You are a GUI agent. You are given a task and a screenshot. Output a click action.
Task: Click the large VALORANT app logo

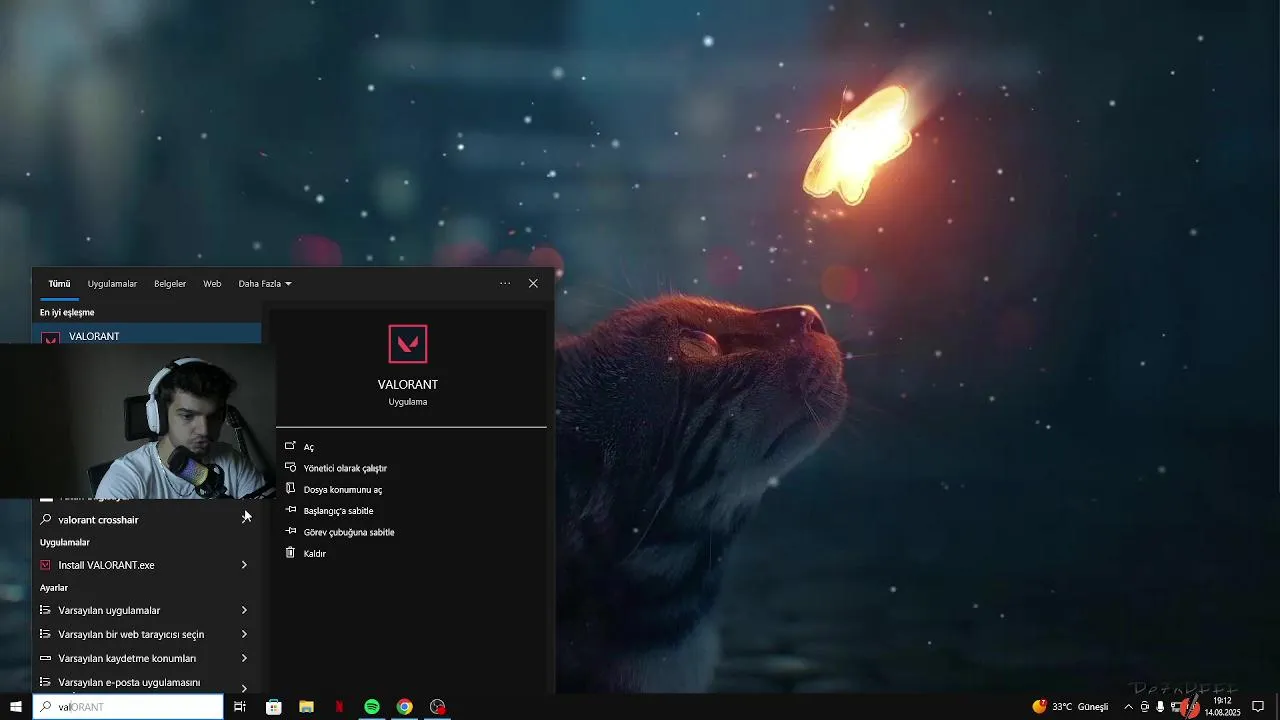click(408, 344)
